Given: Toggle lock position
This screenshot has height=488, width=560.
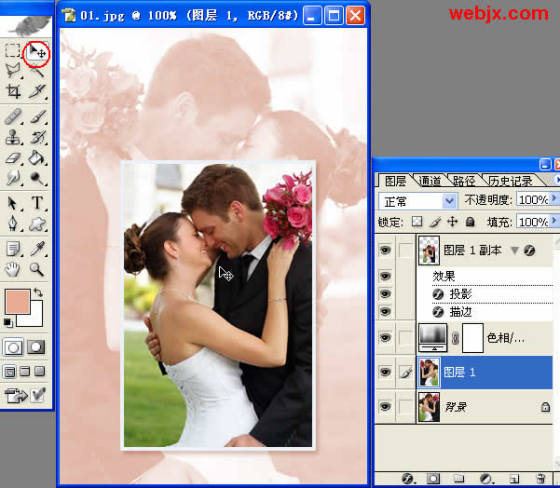Looking at the screenshot, I should coord(452,221).
